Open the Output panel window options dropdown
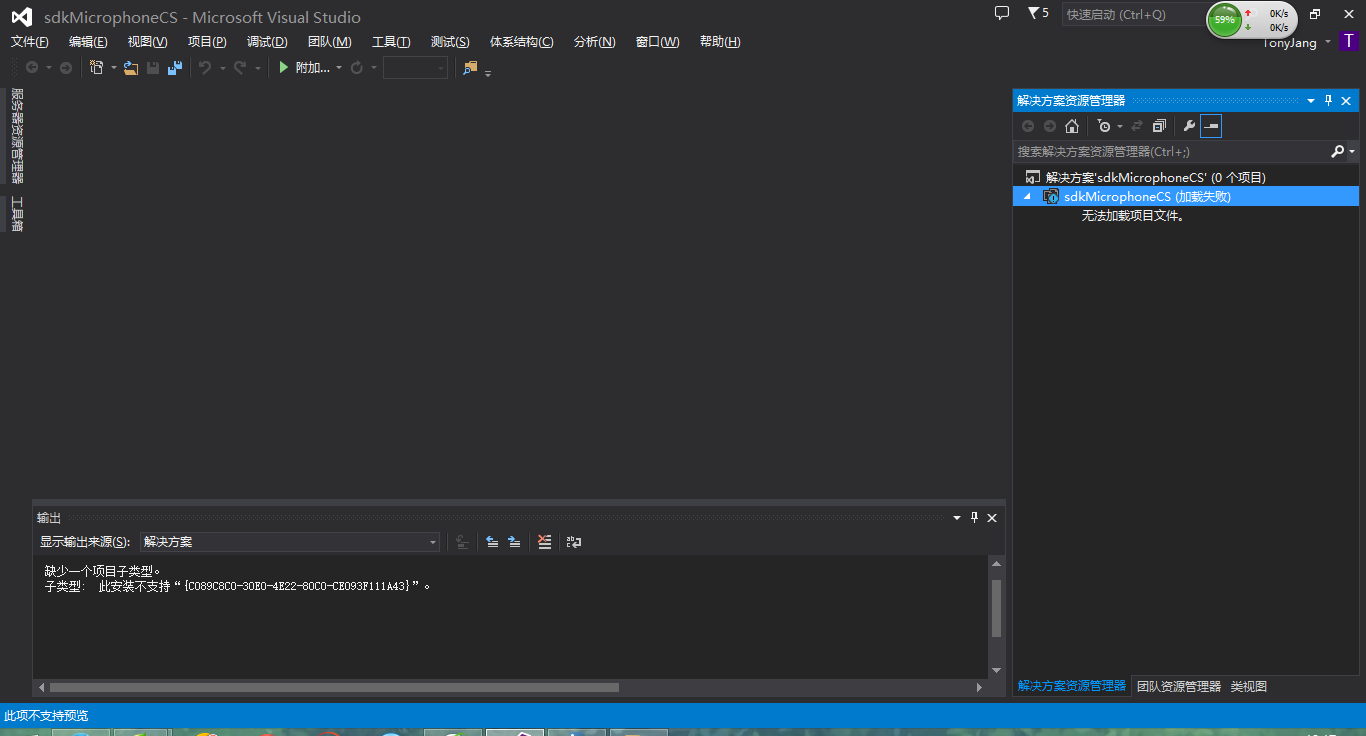The width and height of the screenshot is (1366, 736). point(957,518)
